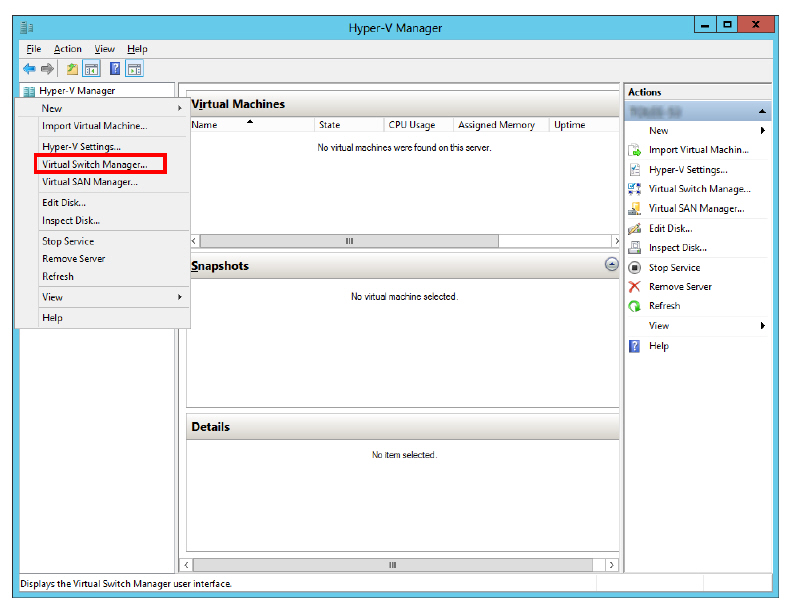The height and width of the screenshot is (613, 792).
Task: Collapse the server section in Actions pane
Action: coord(762,111)
